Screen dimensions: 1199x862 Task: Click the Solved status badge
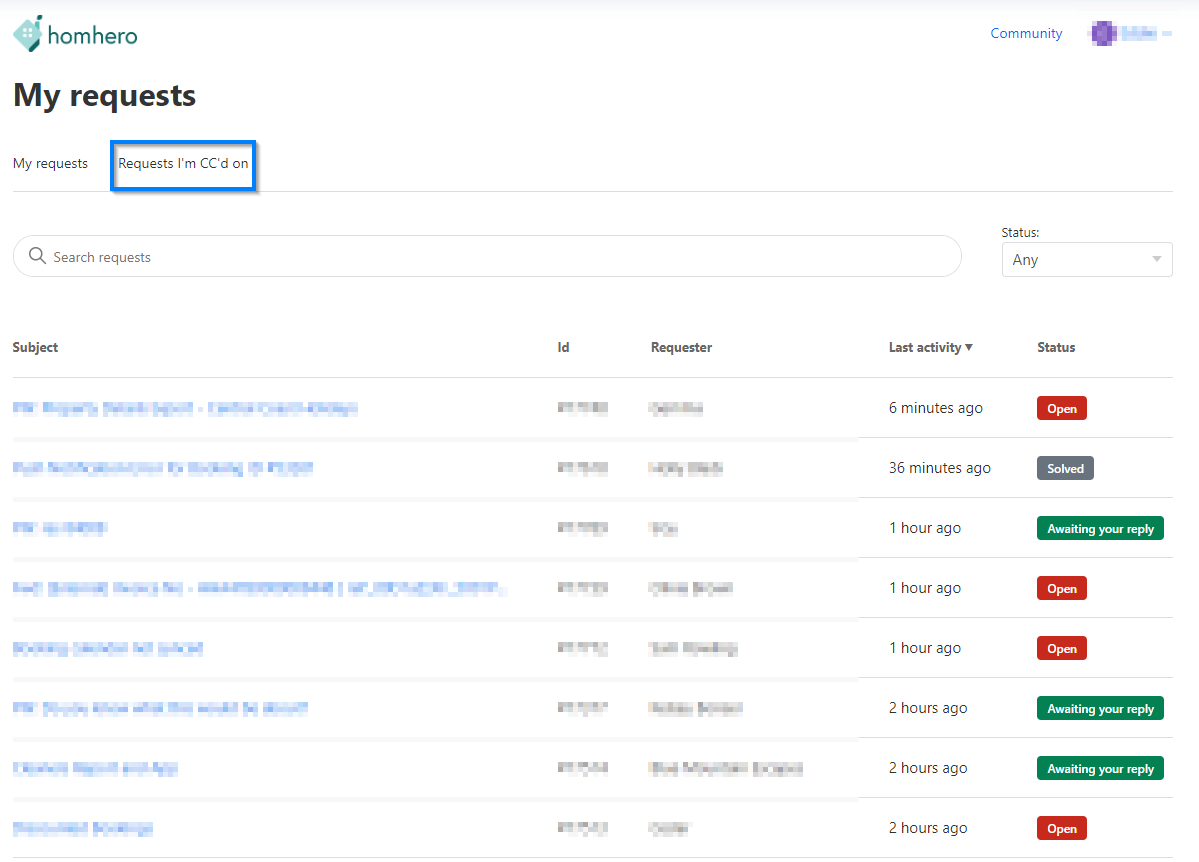click(1065, 468)
